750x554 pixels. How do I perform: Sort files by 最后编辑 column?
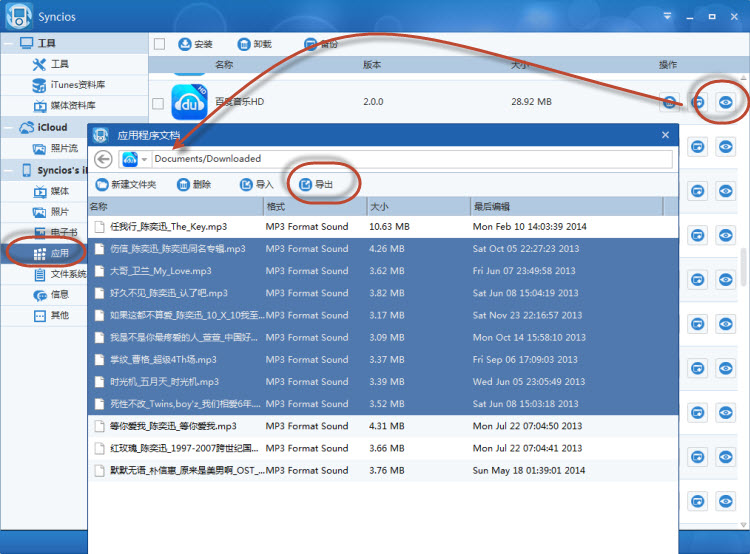566,206
